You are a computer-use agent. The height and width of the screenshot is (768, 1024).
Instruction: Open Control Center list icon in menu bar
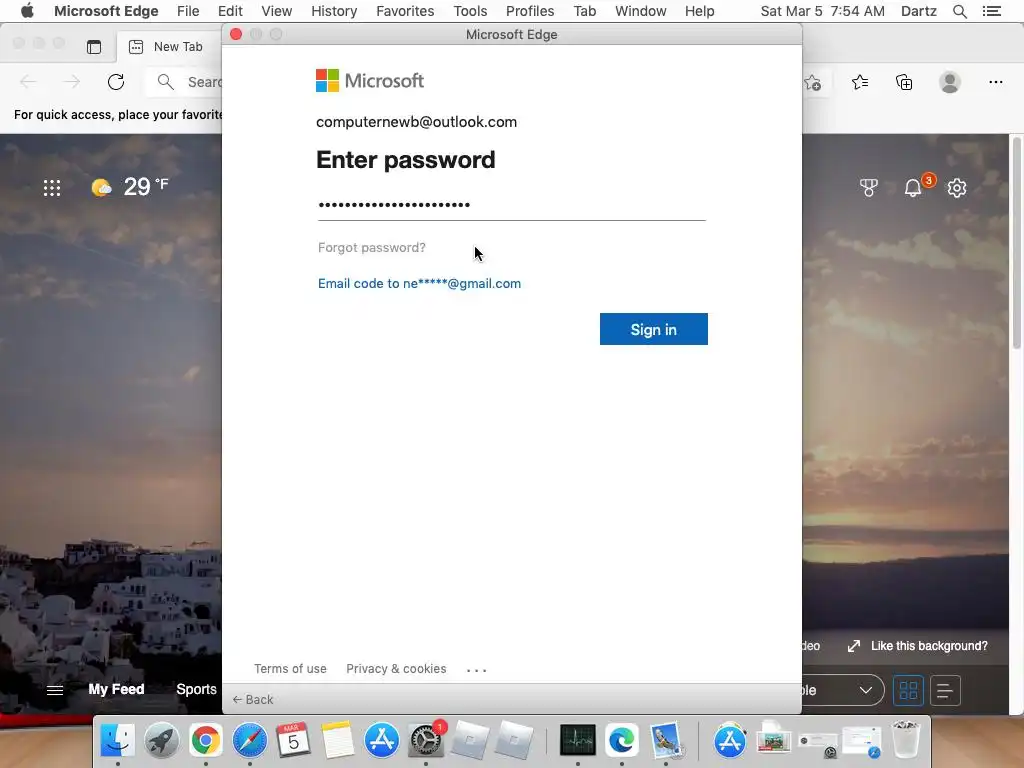point(991,11)
